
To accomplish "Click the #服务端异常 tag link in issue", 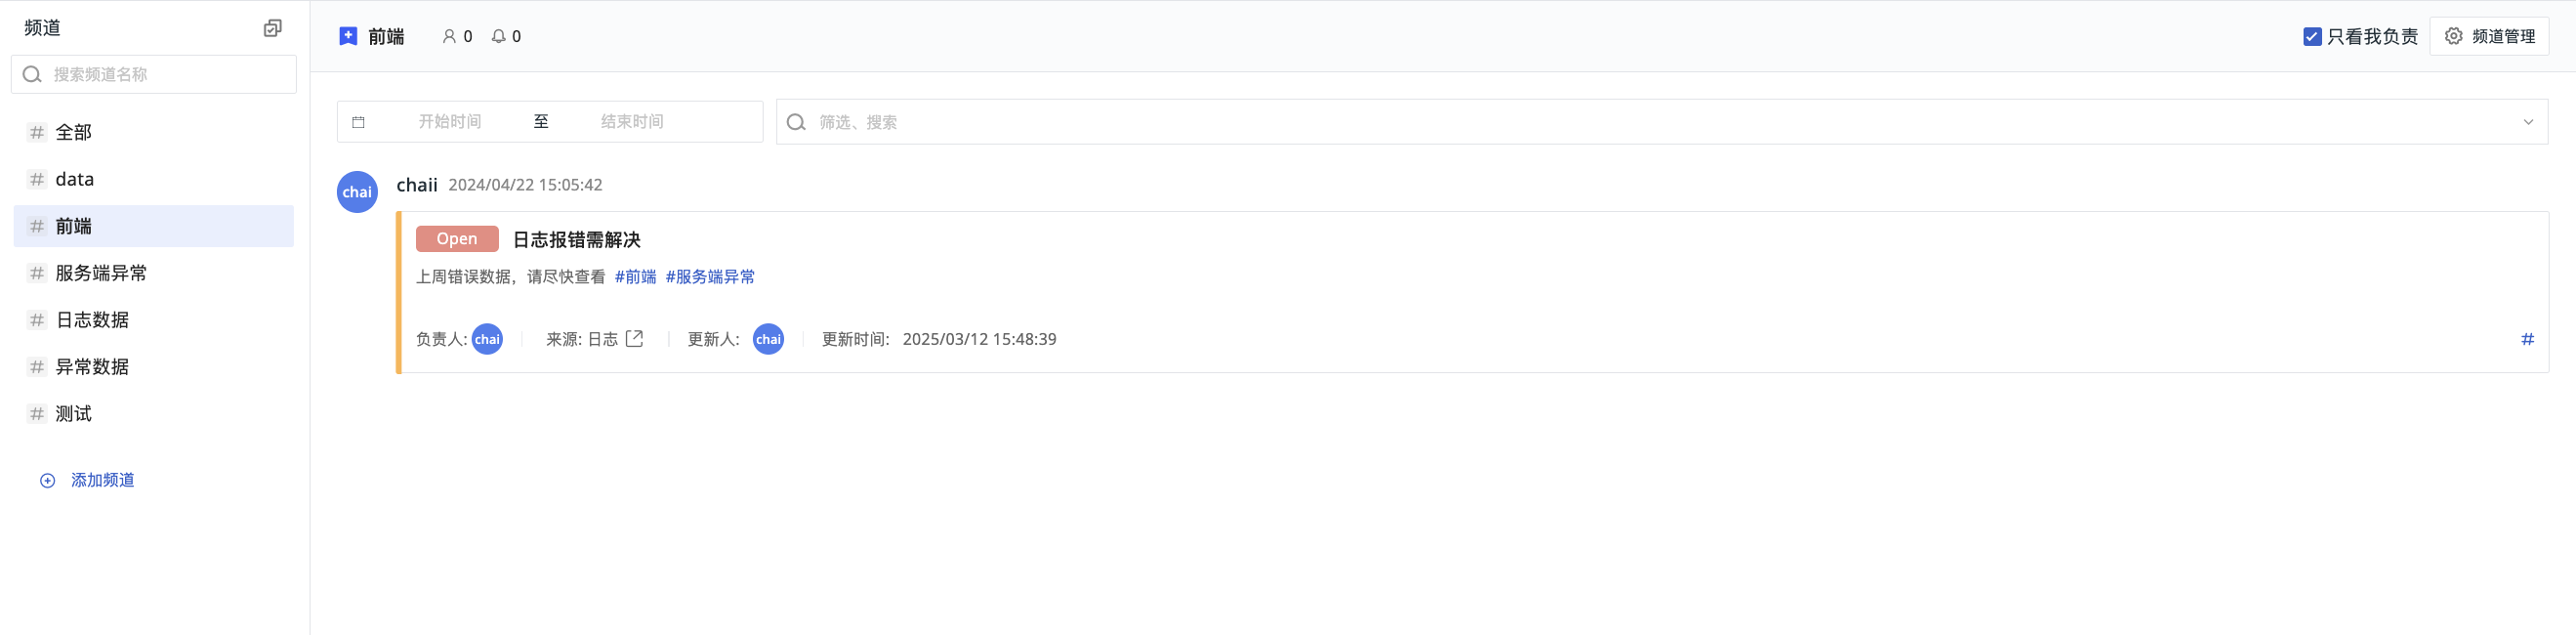I will (710, 277).
